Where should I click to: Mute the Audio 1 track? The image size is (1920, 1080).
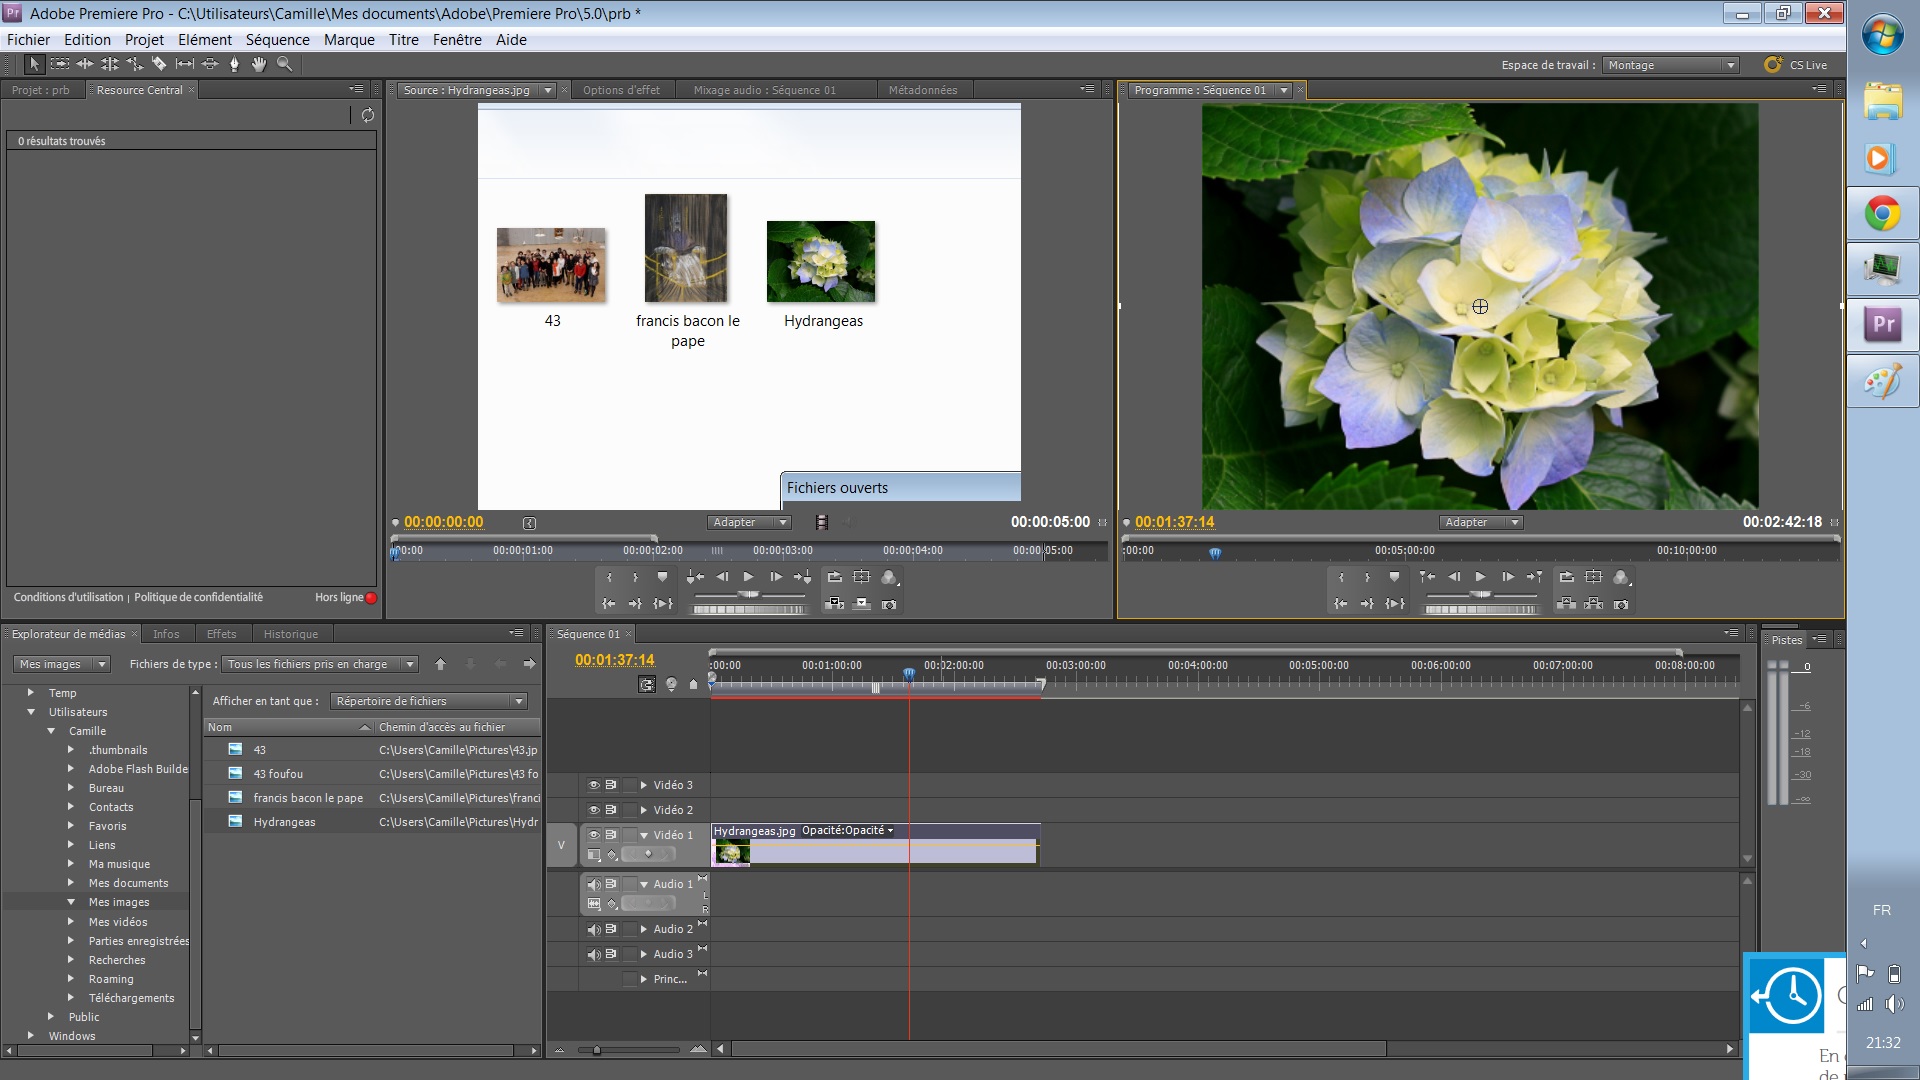tap(594, 884)
